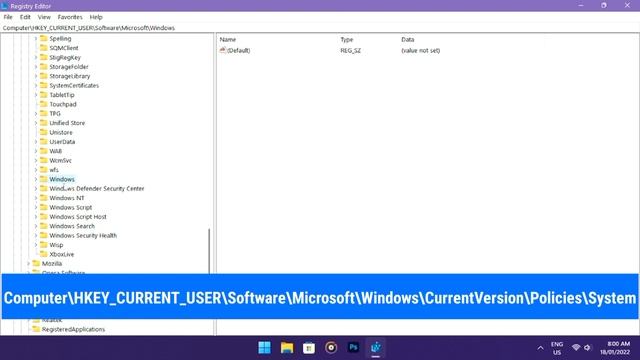Show hidden system tray icons
This screenshot has width=640, height=360.
[x=540, y=348]
